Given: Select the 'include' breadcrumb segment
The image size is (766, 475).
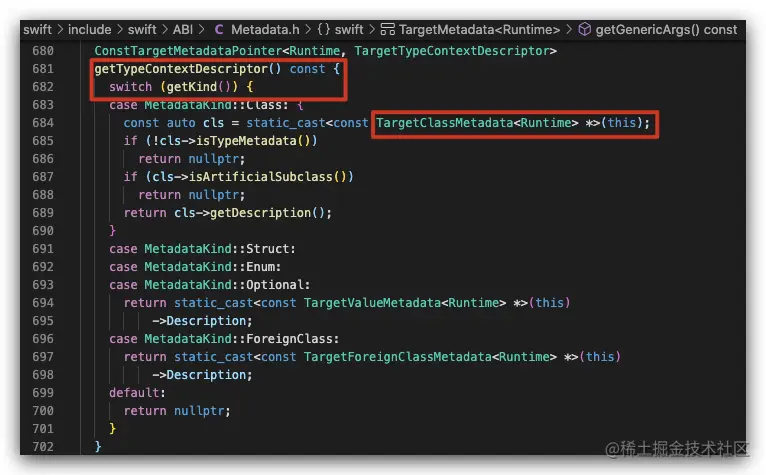Looking at the screenshot, I should (x=89, y=30).
